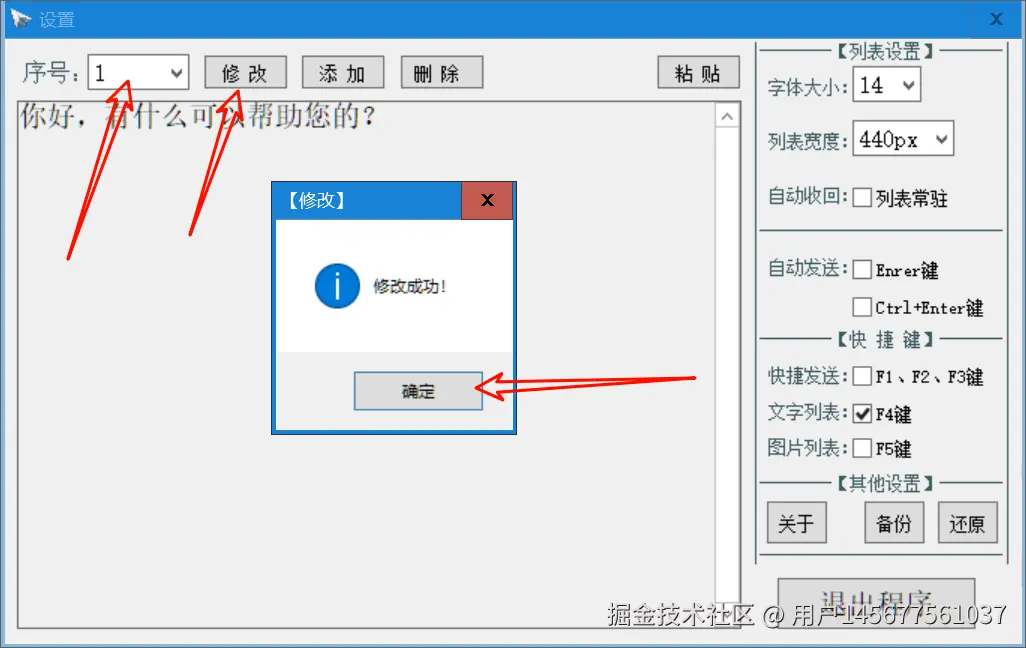
Task: Toggle the Ctrl+Enter键 auto-send checkbox
Action: coord(862,307)
